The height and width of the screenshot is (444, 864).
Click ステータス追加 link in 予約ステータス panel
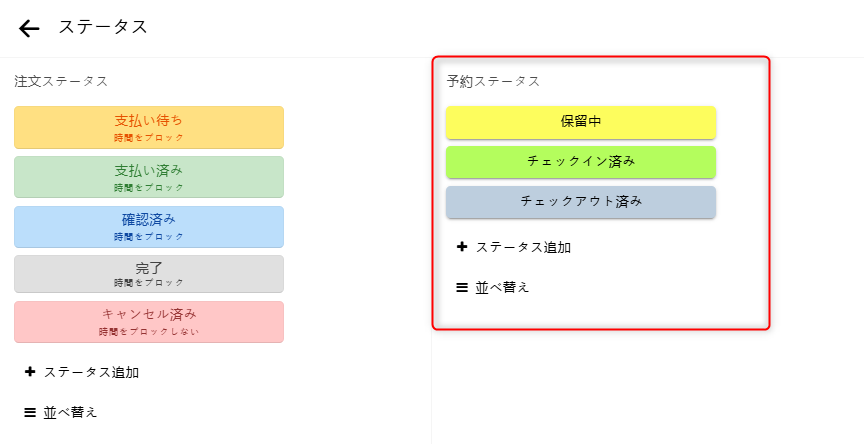coord(523,247)
